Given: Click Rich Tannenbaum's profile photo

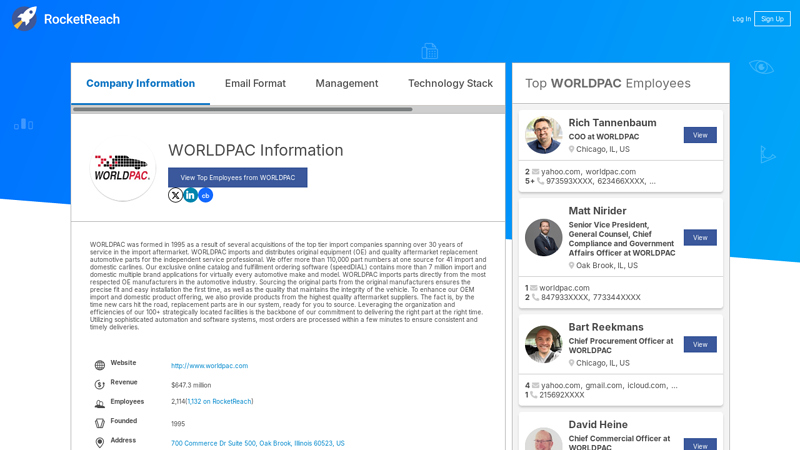Looking at the screenshot, I should coord(543,135).
